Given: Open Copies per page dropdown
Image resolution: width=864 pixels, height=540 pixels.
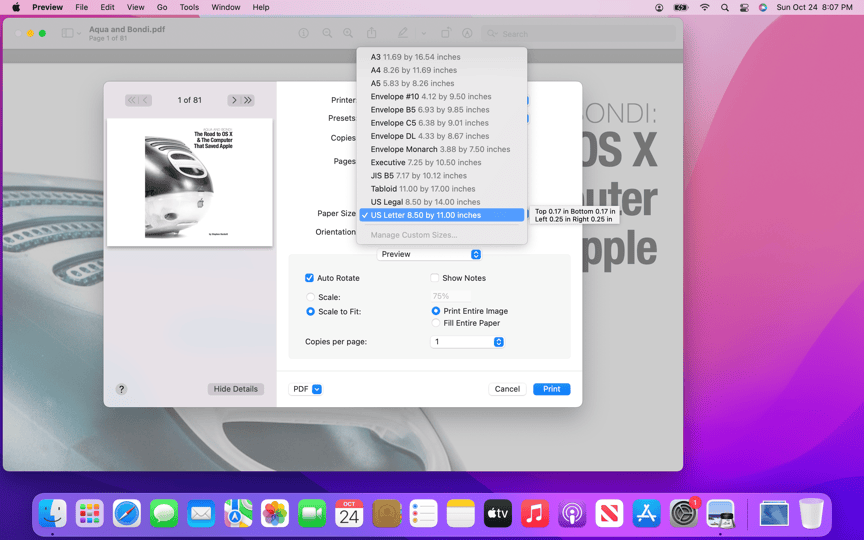Looking at the screenshot, I should coord(467,342).
